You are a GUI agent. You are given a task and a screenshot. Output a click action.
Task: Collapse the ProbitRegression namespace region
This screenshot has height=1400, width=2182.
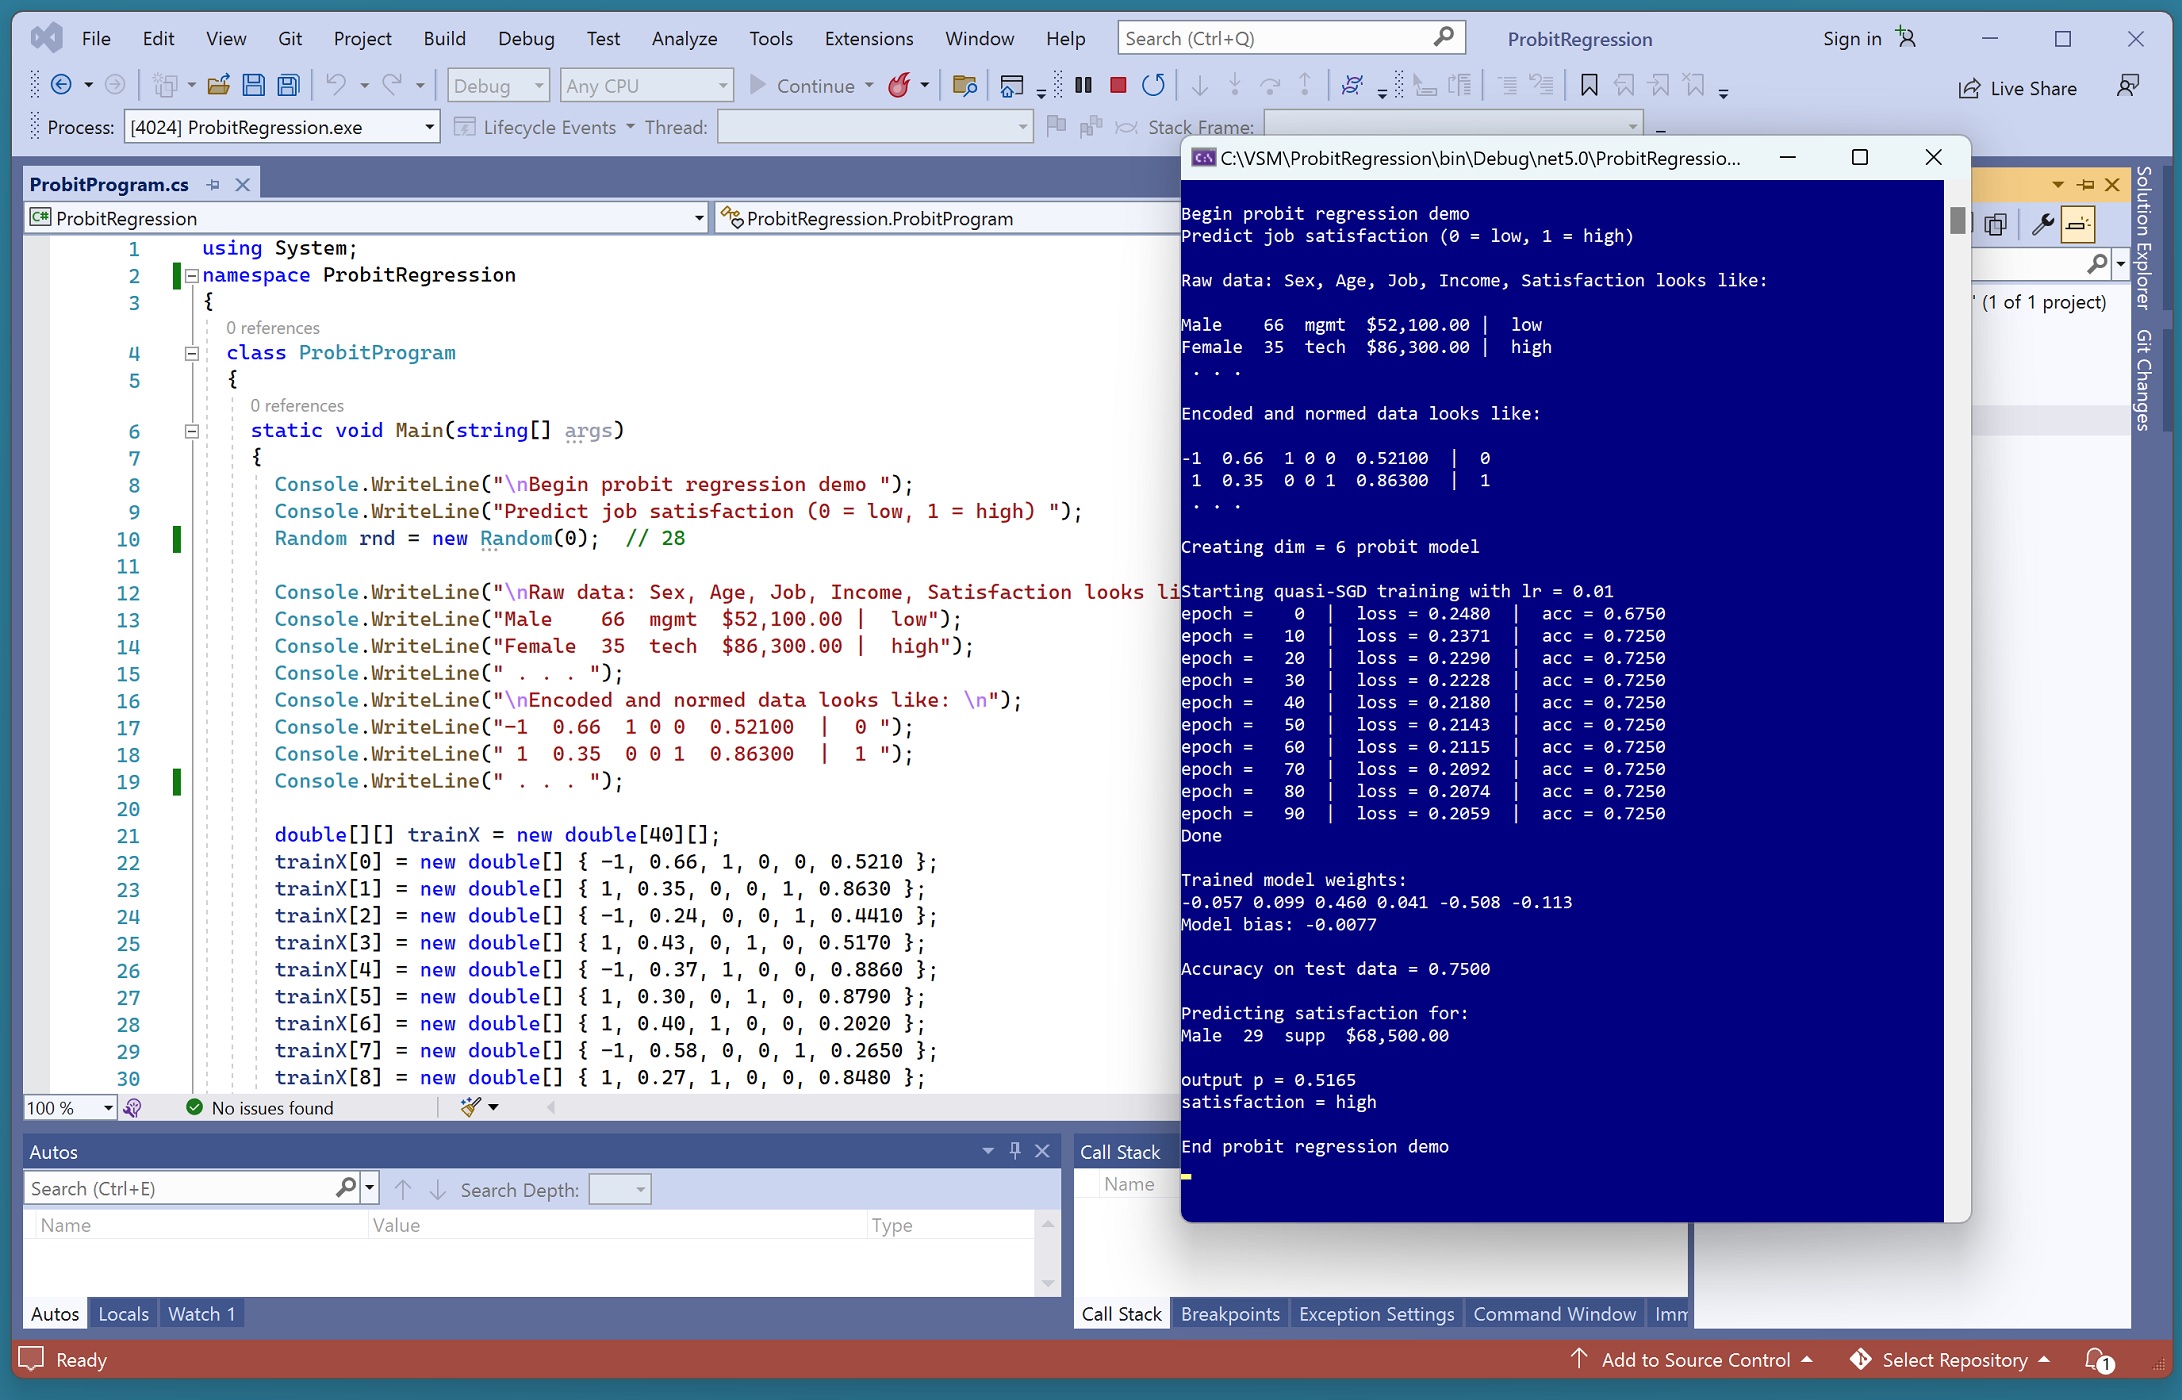coord(191,275)
